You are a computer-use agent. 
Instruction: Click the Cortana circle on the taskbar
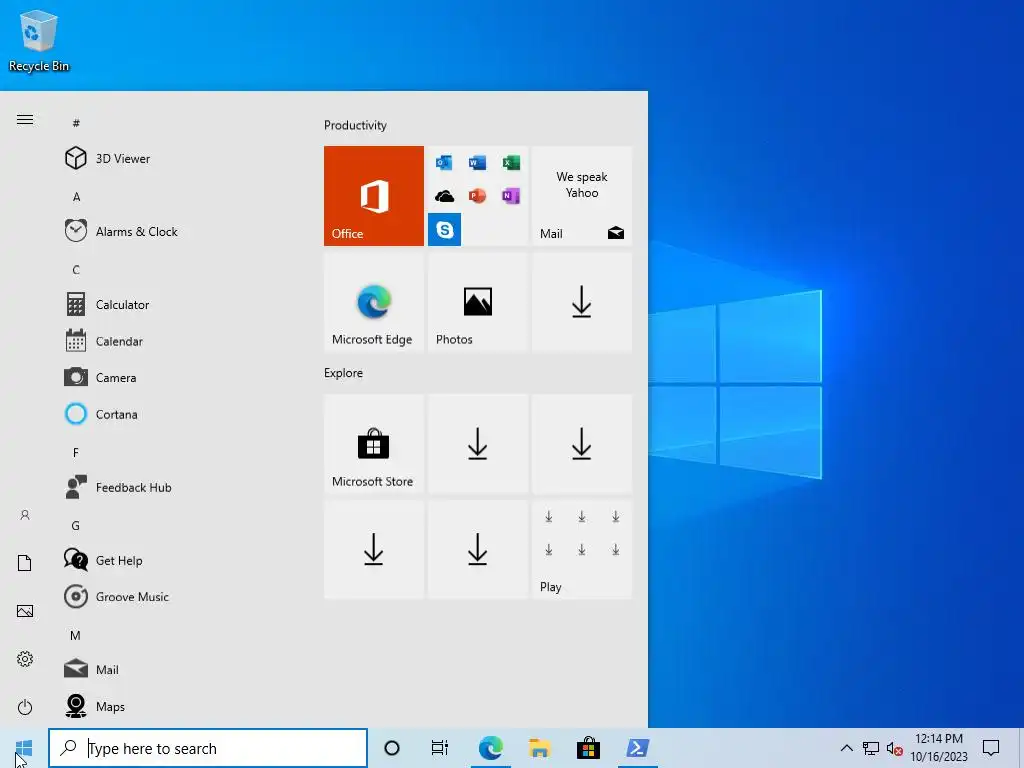[x=392, y=748]
